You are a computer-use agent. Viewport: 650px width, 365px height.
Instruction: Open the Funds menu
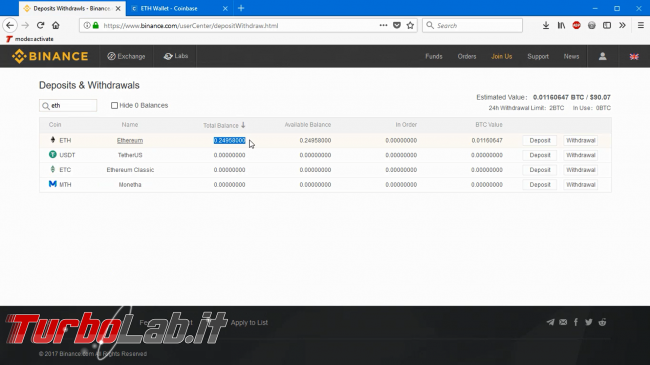pos(434,56)
